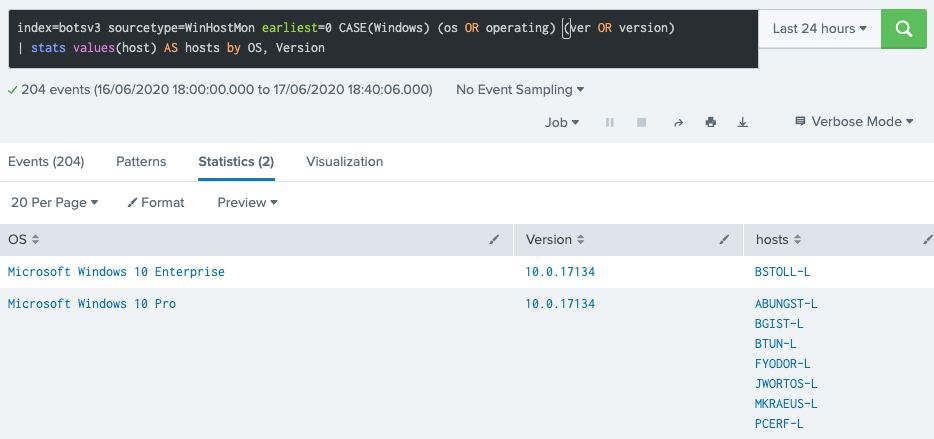
Task: Click the share job arrow icon
Action: coord(677,122)
